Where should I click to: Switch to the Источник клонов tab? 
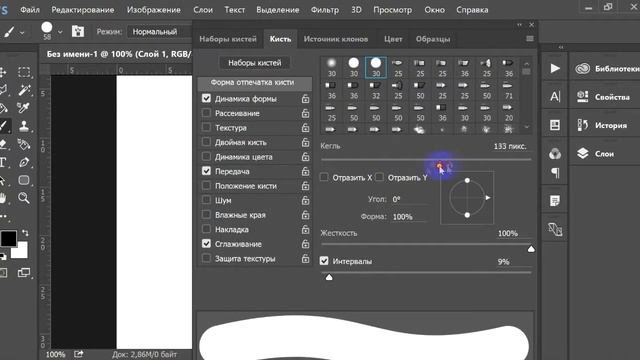[x=336, y=39]
